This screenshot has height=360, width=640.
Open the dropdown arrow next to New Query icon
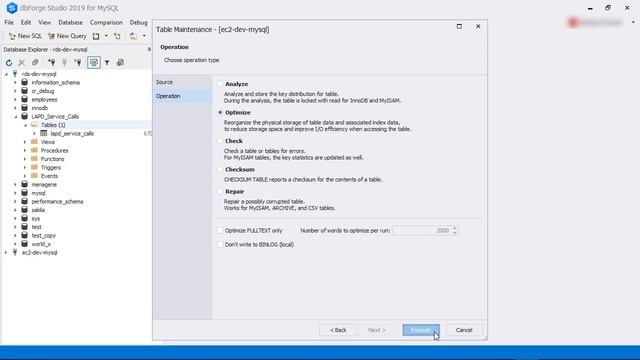(106, 36)
